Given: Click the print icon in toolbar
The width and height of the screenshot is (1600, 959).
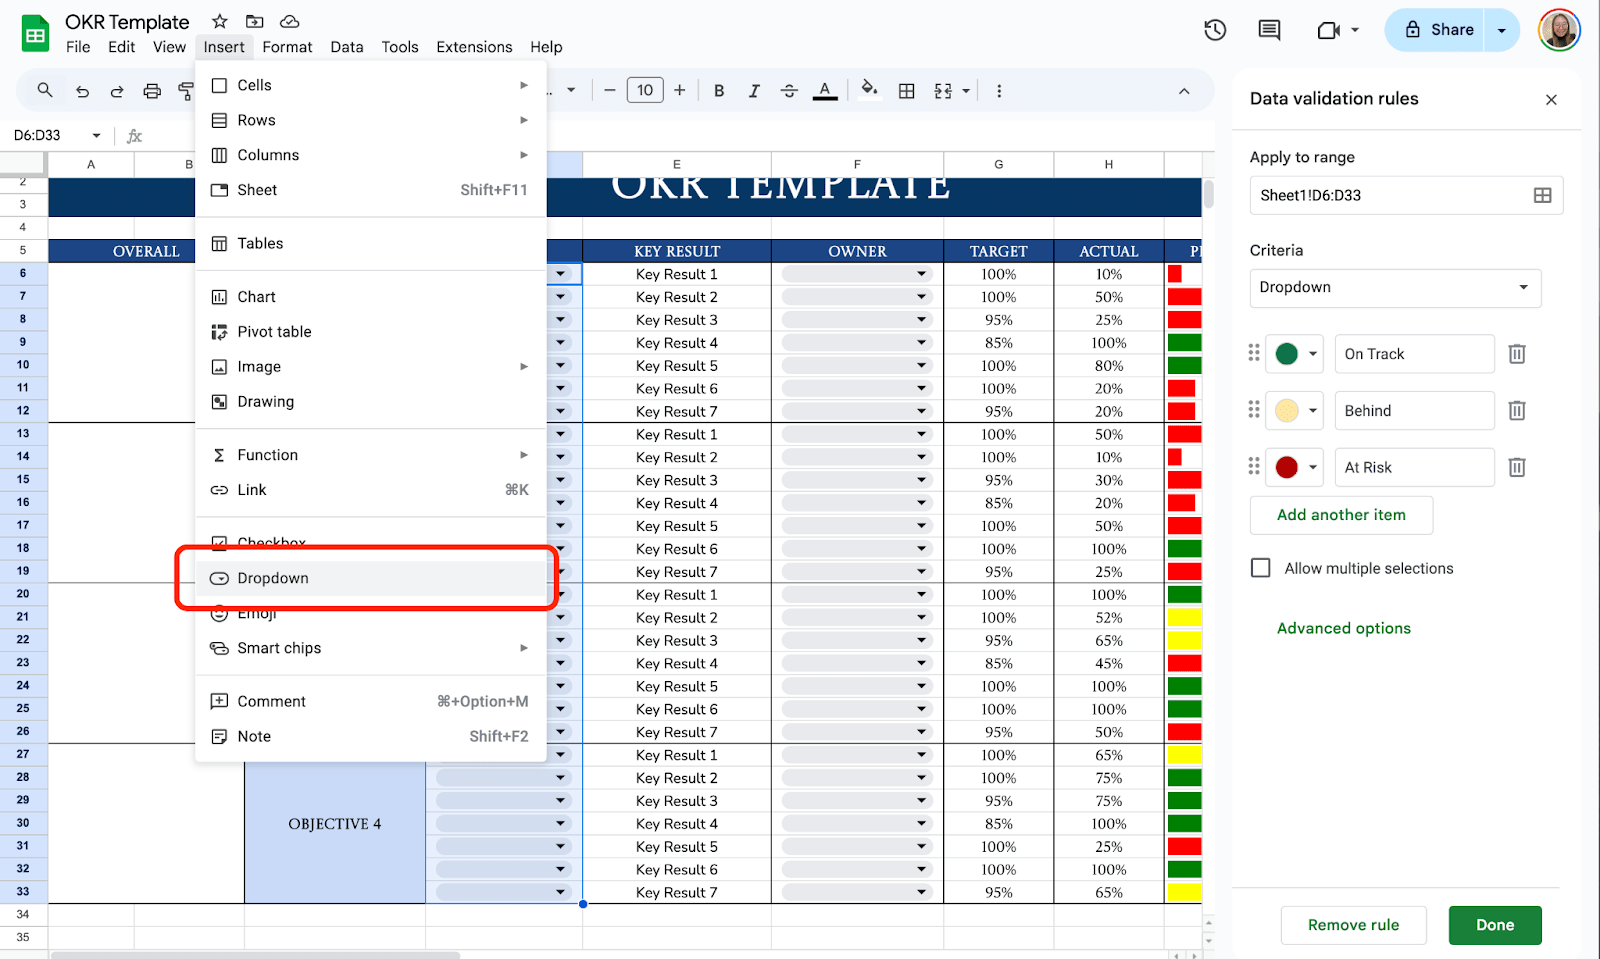Looking at the screenshot, I should coord(152,91).
